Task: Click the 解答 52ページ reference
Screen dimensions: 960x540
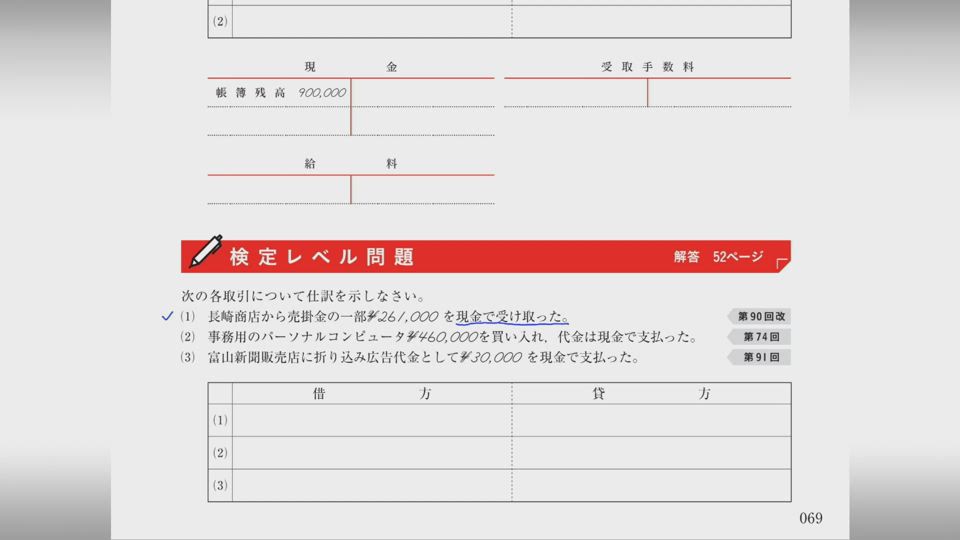Action: tap(717, 257)
